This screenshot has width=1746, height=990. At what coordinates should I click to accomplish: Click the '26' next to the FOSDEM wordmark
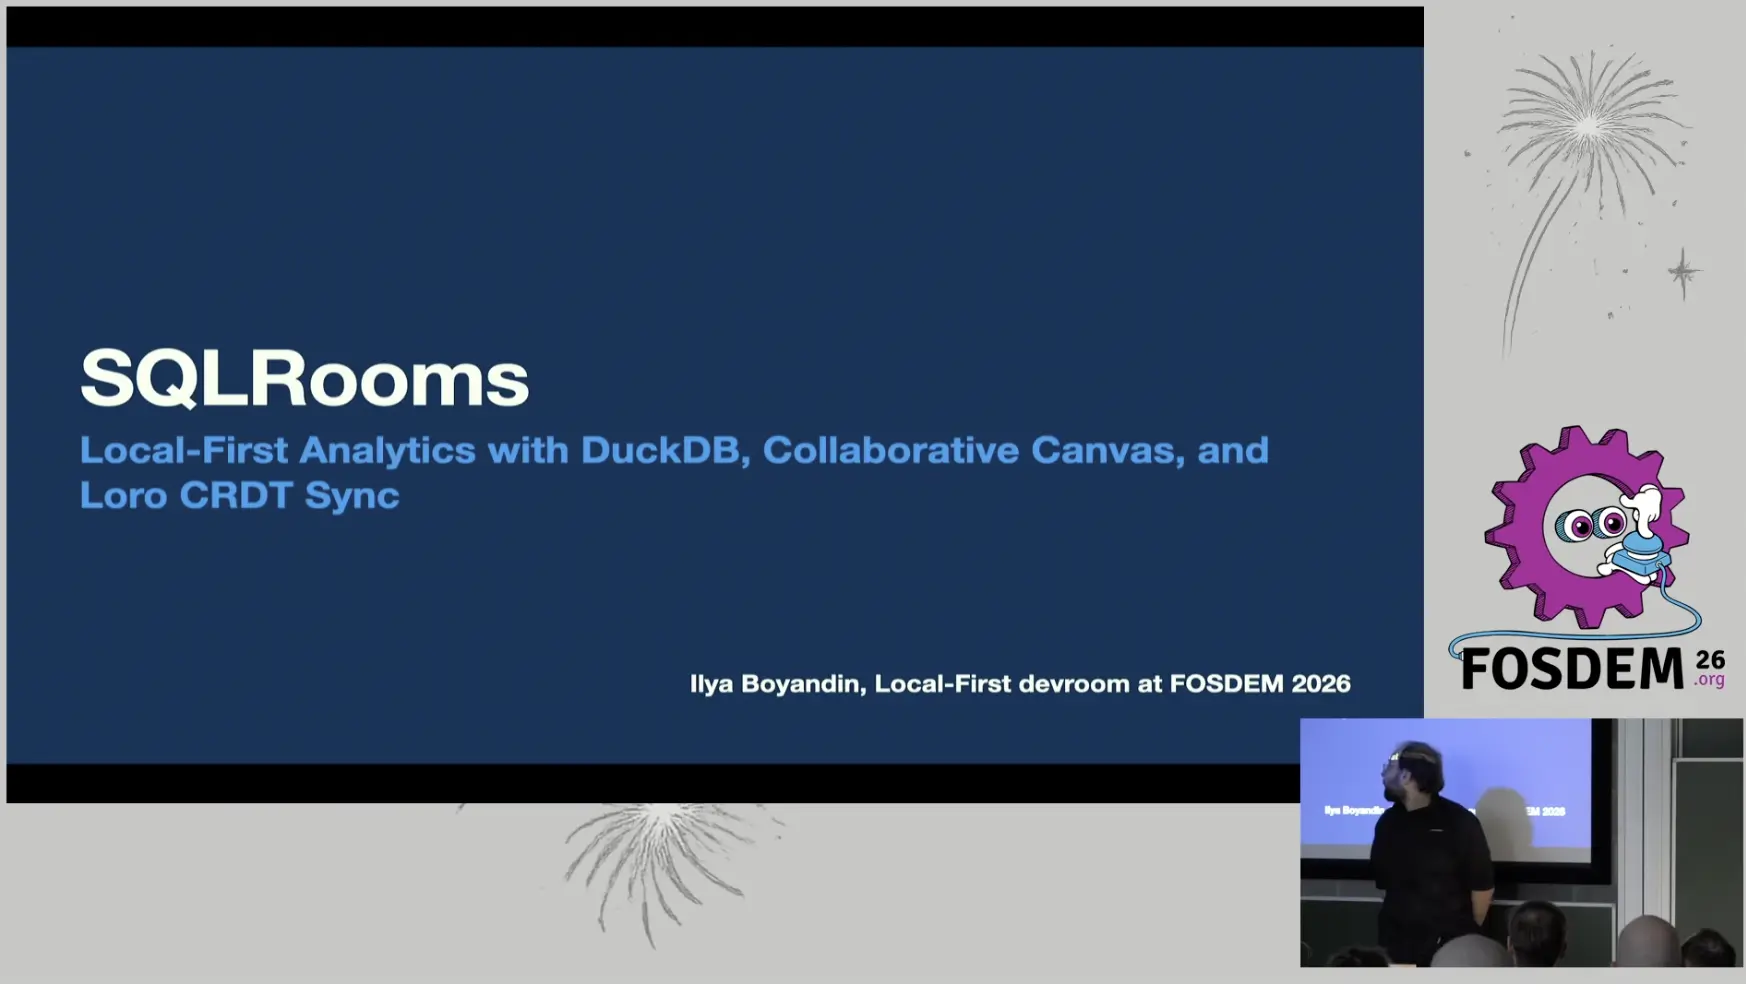tap(1710, 660)
